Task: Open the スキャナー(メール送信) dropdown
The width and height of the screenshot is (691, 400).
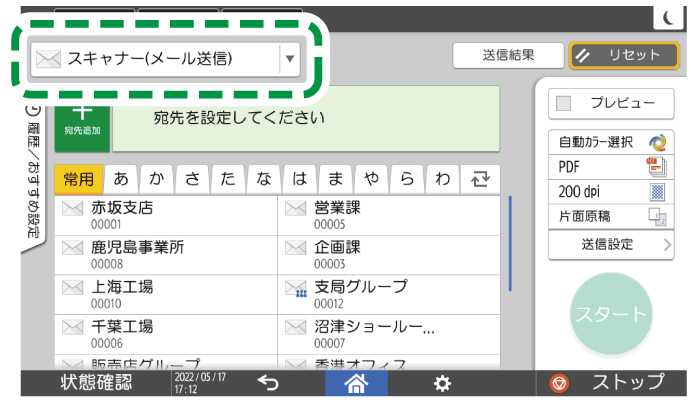Action: 165,59
